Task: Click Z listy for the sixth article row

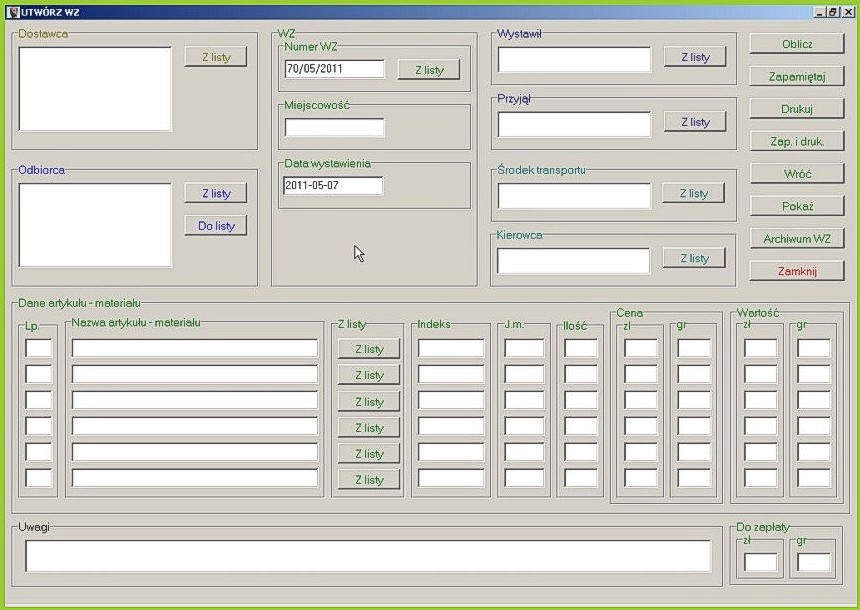Action: 369,479
